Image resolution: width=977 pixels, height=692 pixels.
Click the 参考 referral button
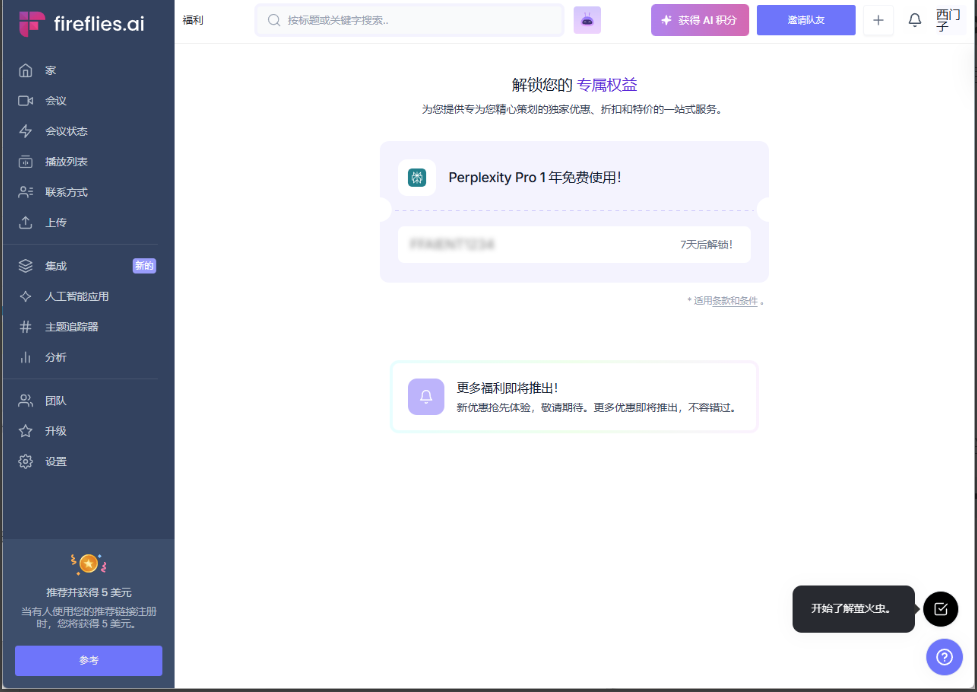click(x=88, y=661)
